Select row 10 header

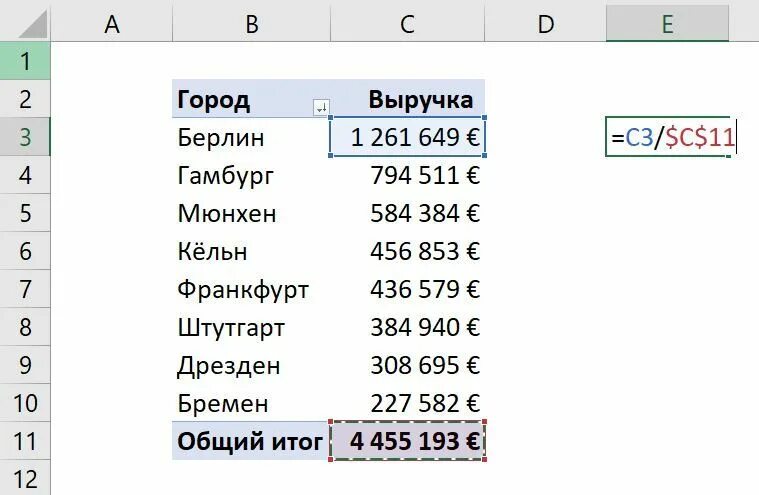point(25,403)
